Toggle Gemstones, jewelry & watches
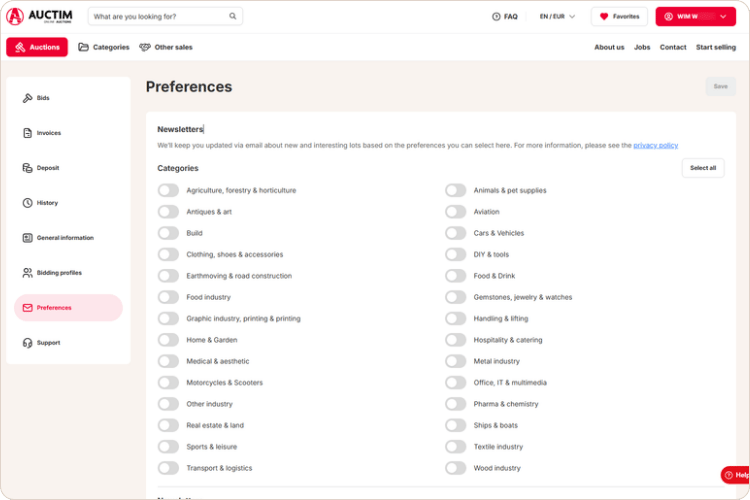This screenshot has width=750, height=500. point(455,297)
